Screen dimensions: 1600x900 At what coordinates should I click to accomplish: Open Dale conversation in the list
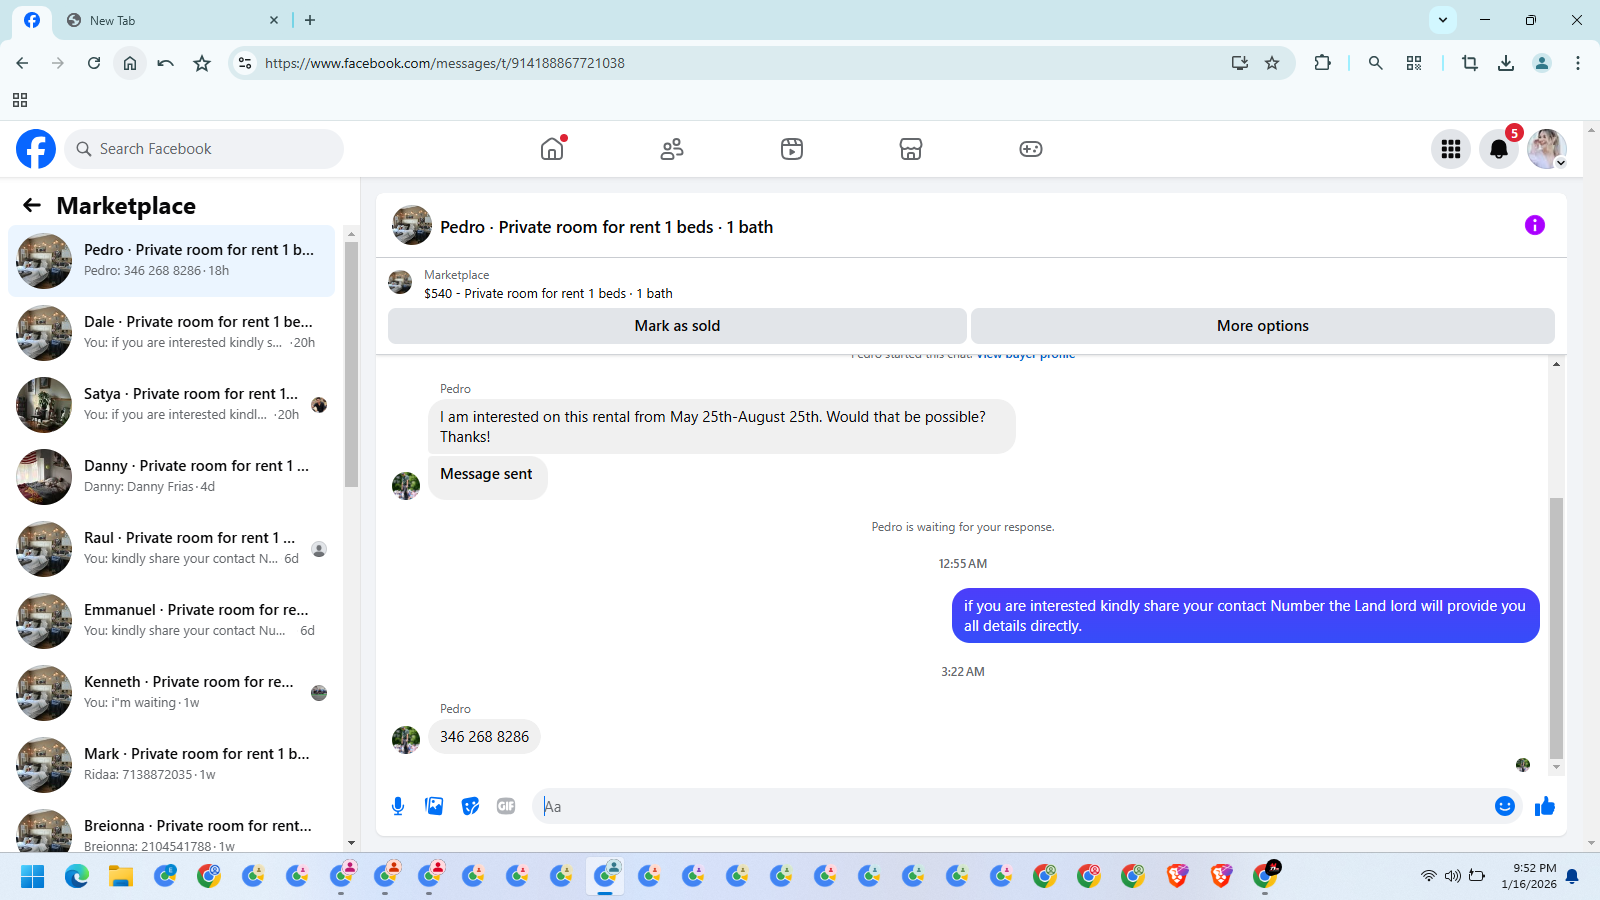[172, 333]
